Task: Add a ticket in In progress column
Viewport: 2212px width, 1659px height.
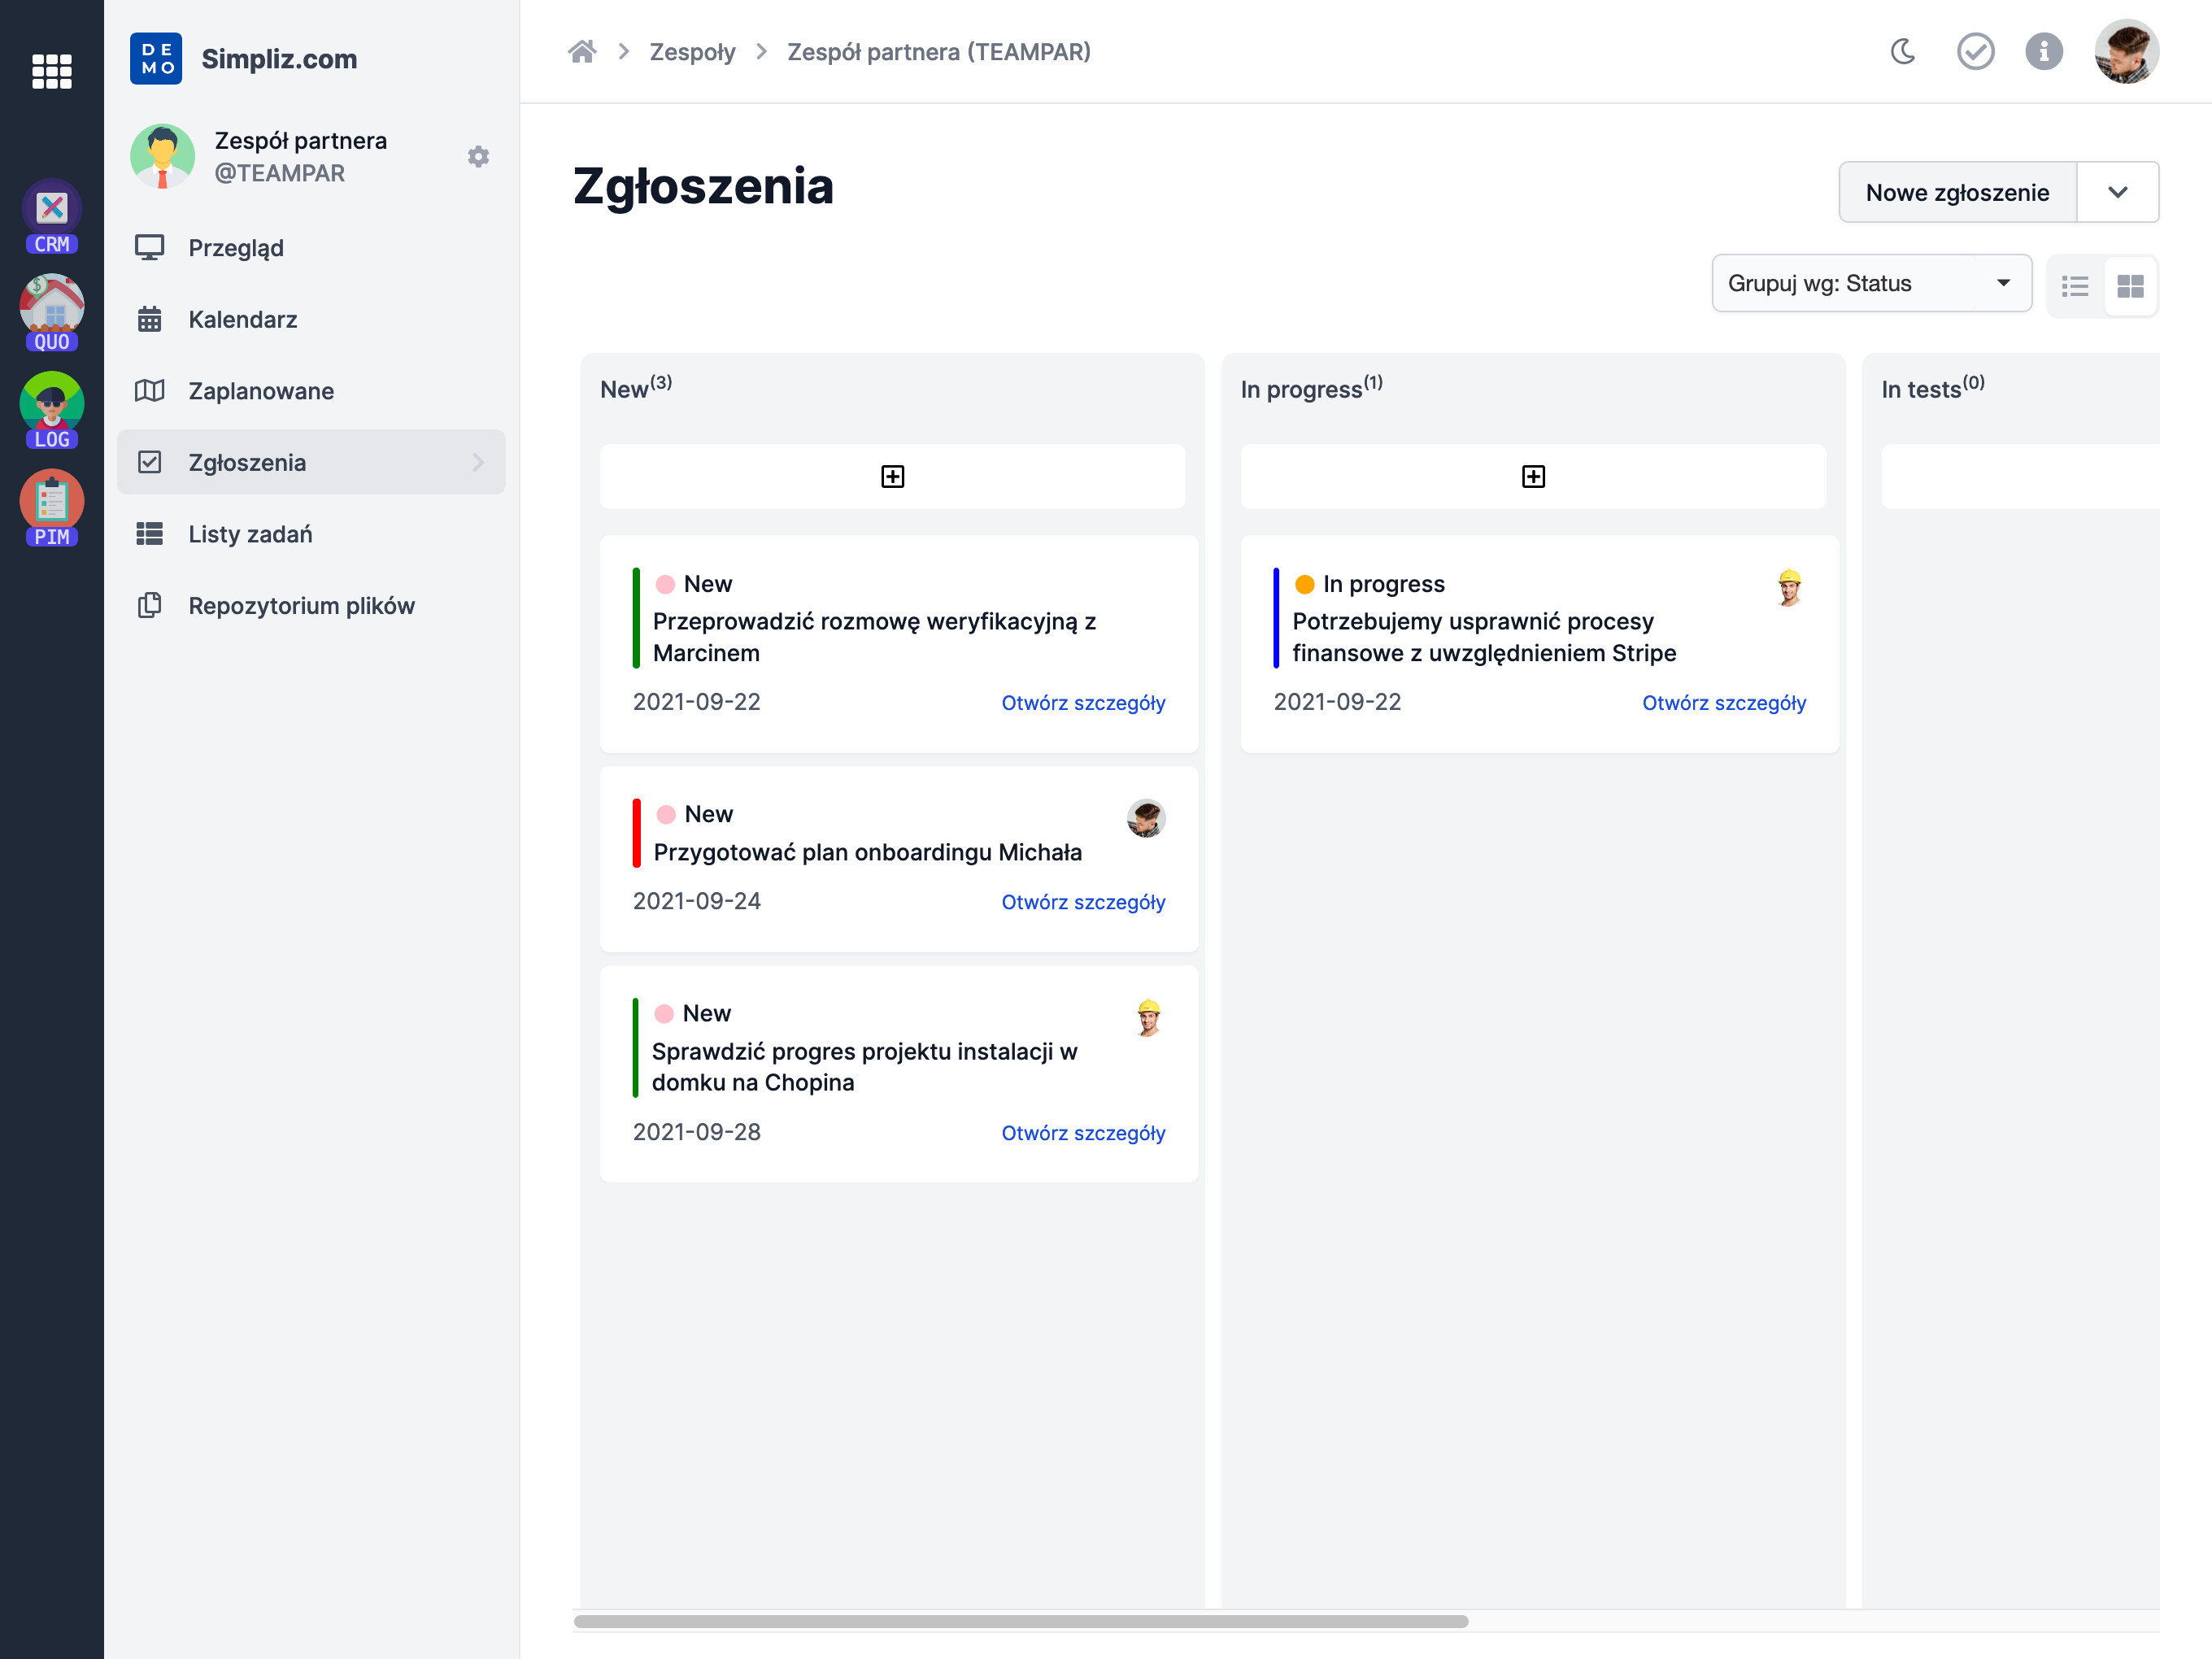Action: pos(1533,476)
